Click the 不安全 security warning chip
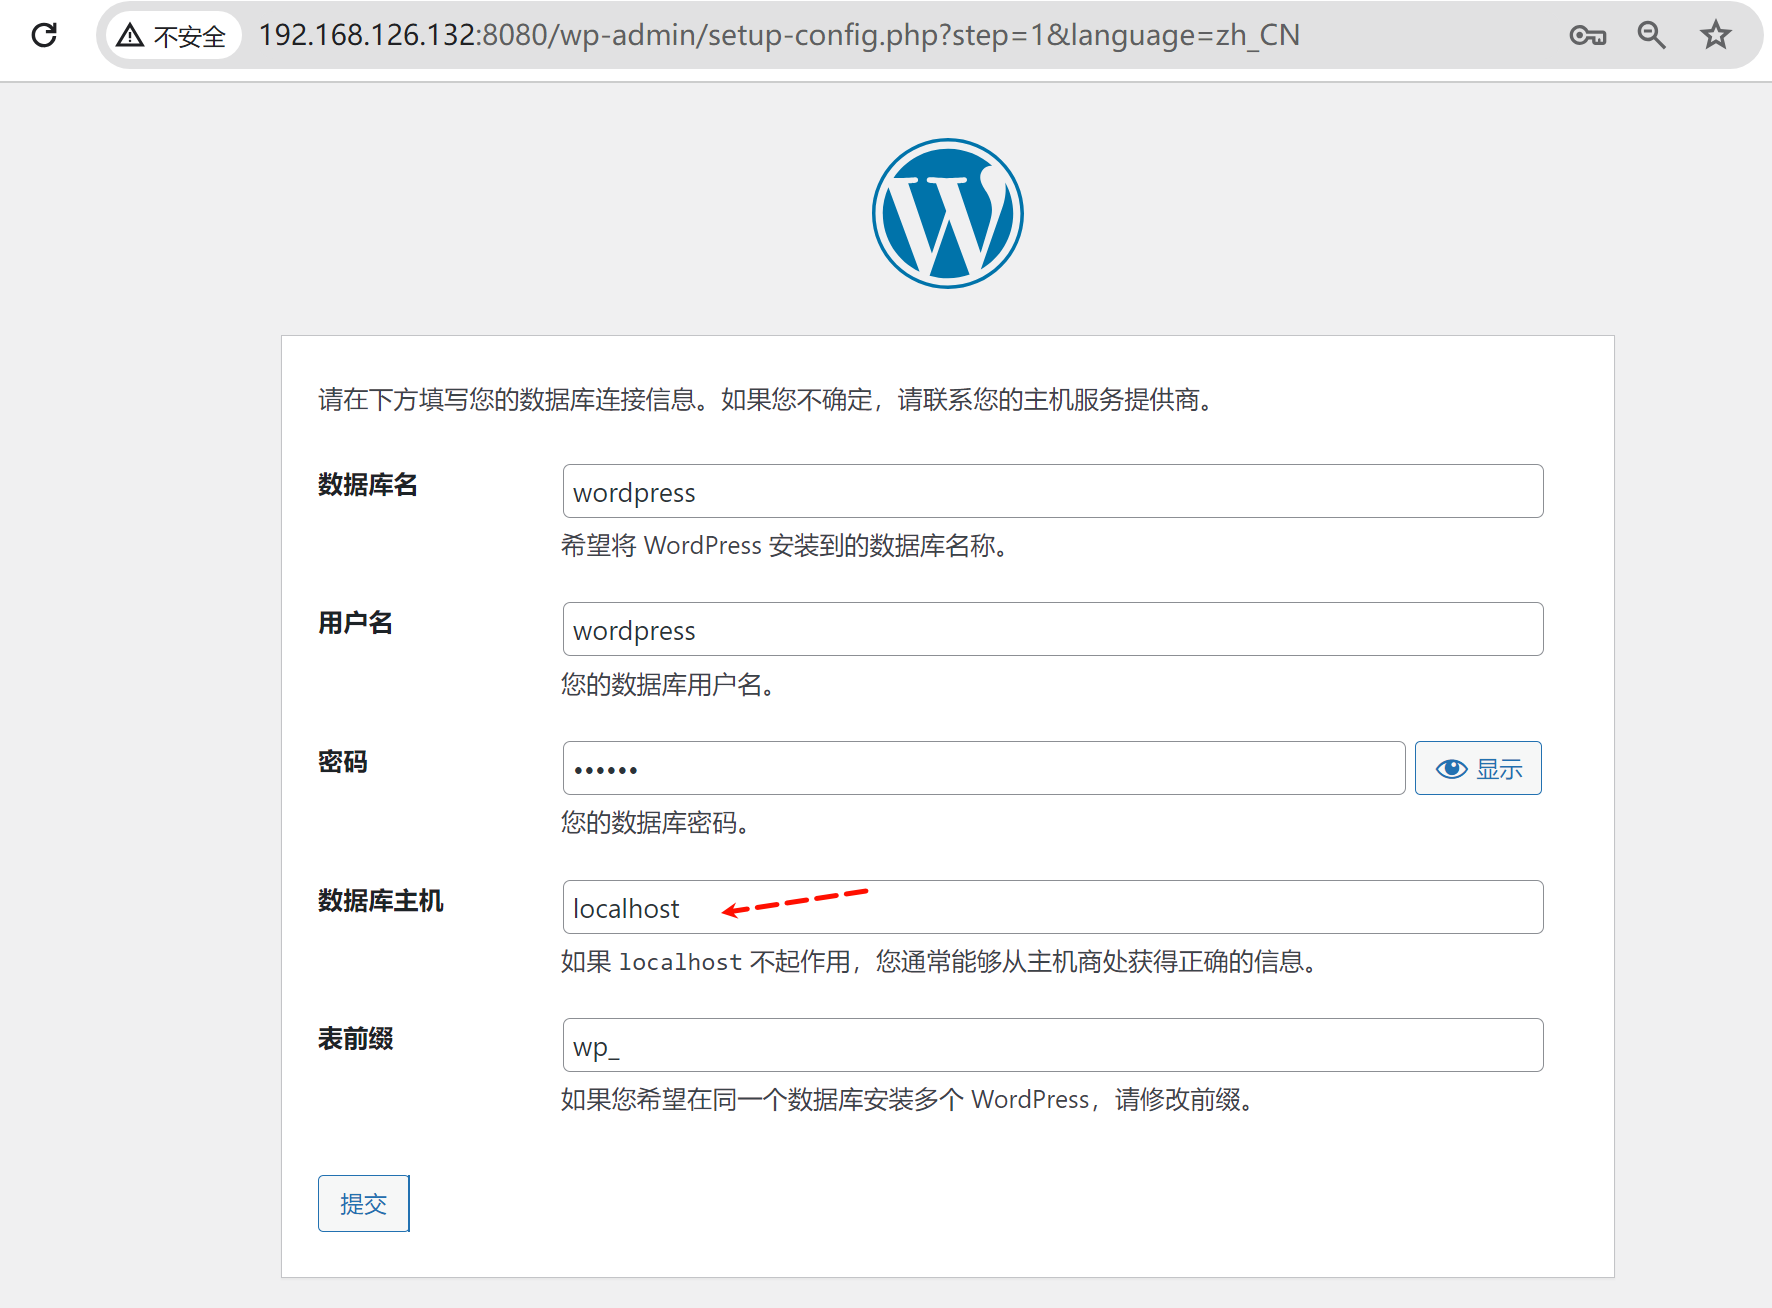This screenshot has height=1308, width=1772. [x=172, y=36]
